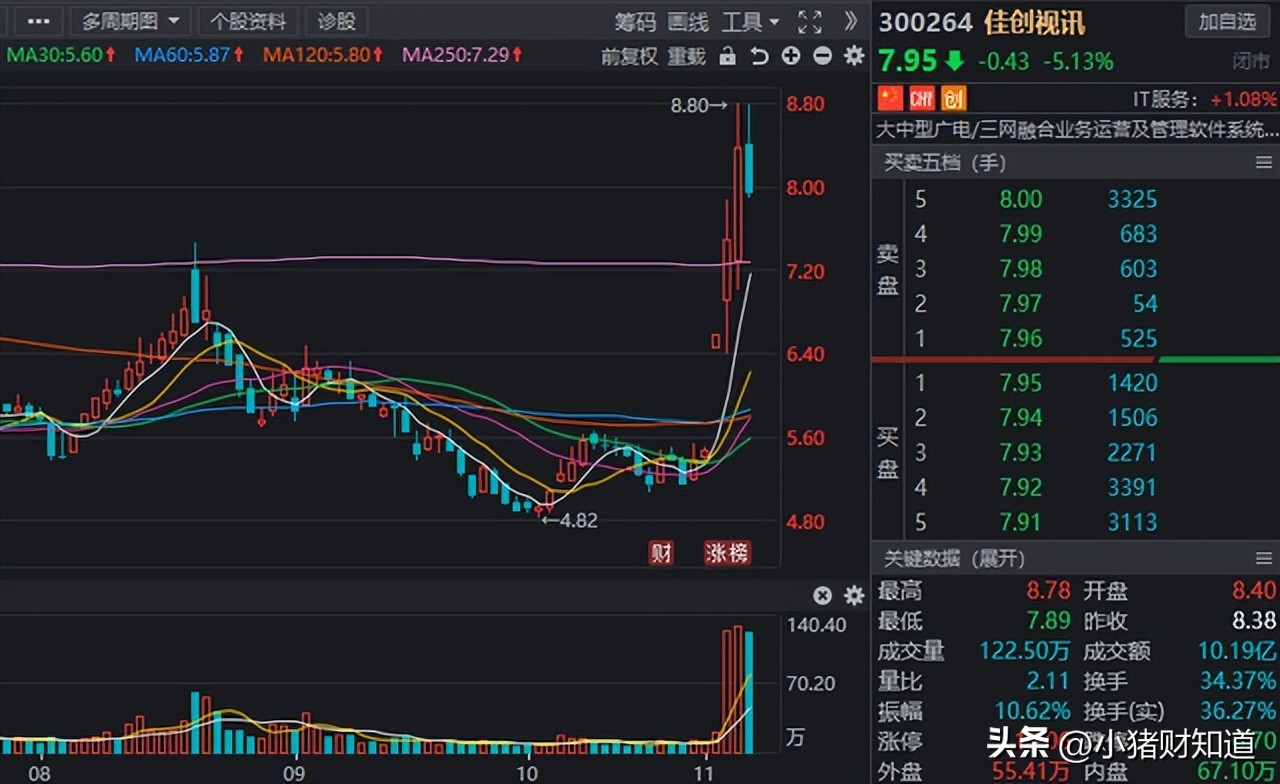Select the 画线 drawing tool
The height and width of the screenshot is (784, 1280).
pyautogui.click(x=686, y=22)
